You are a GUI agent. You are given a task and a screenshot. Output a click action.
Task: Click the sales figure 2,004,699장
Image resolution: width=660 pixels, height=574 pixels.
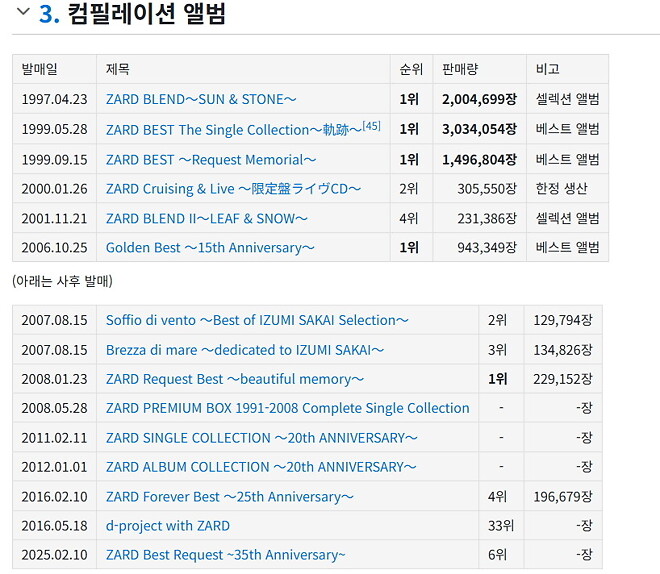point(479,99)
